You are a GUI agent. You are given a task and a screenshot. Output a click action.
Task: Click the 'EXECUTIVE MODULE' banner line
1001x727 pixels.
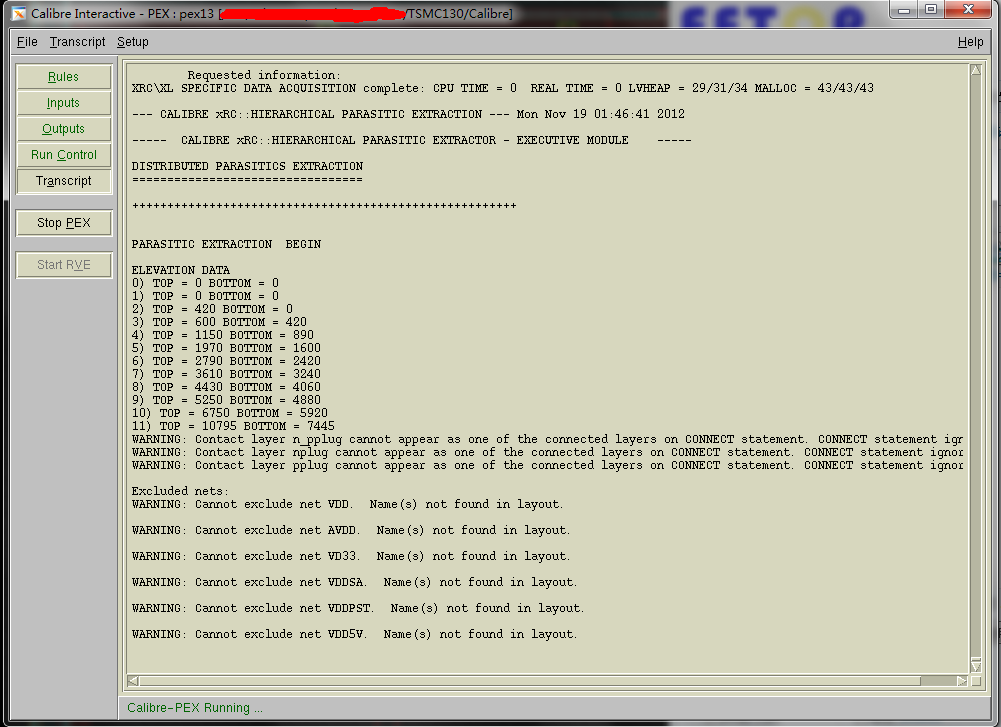tap(411, 140)
